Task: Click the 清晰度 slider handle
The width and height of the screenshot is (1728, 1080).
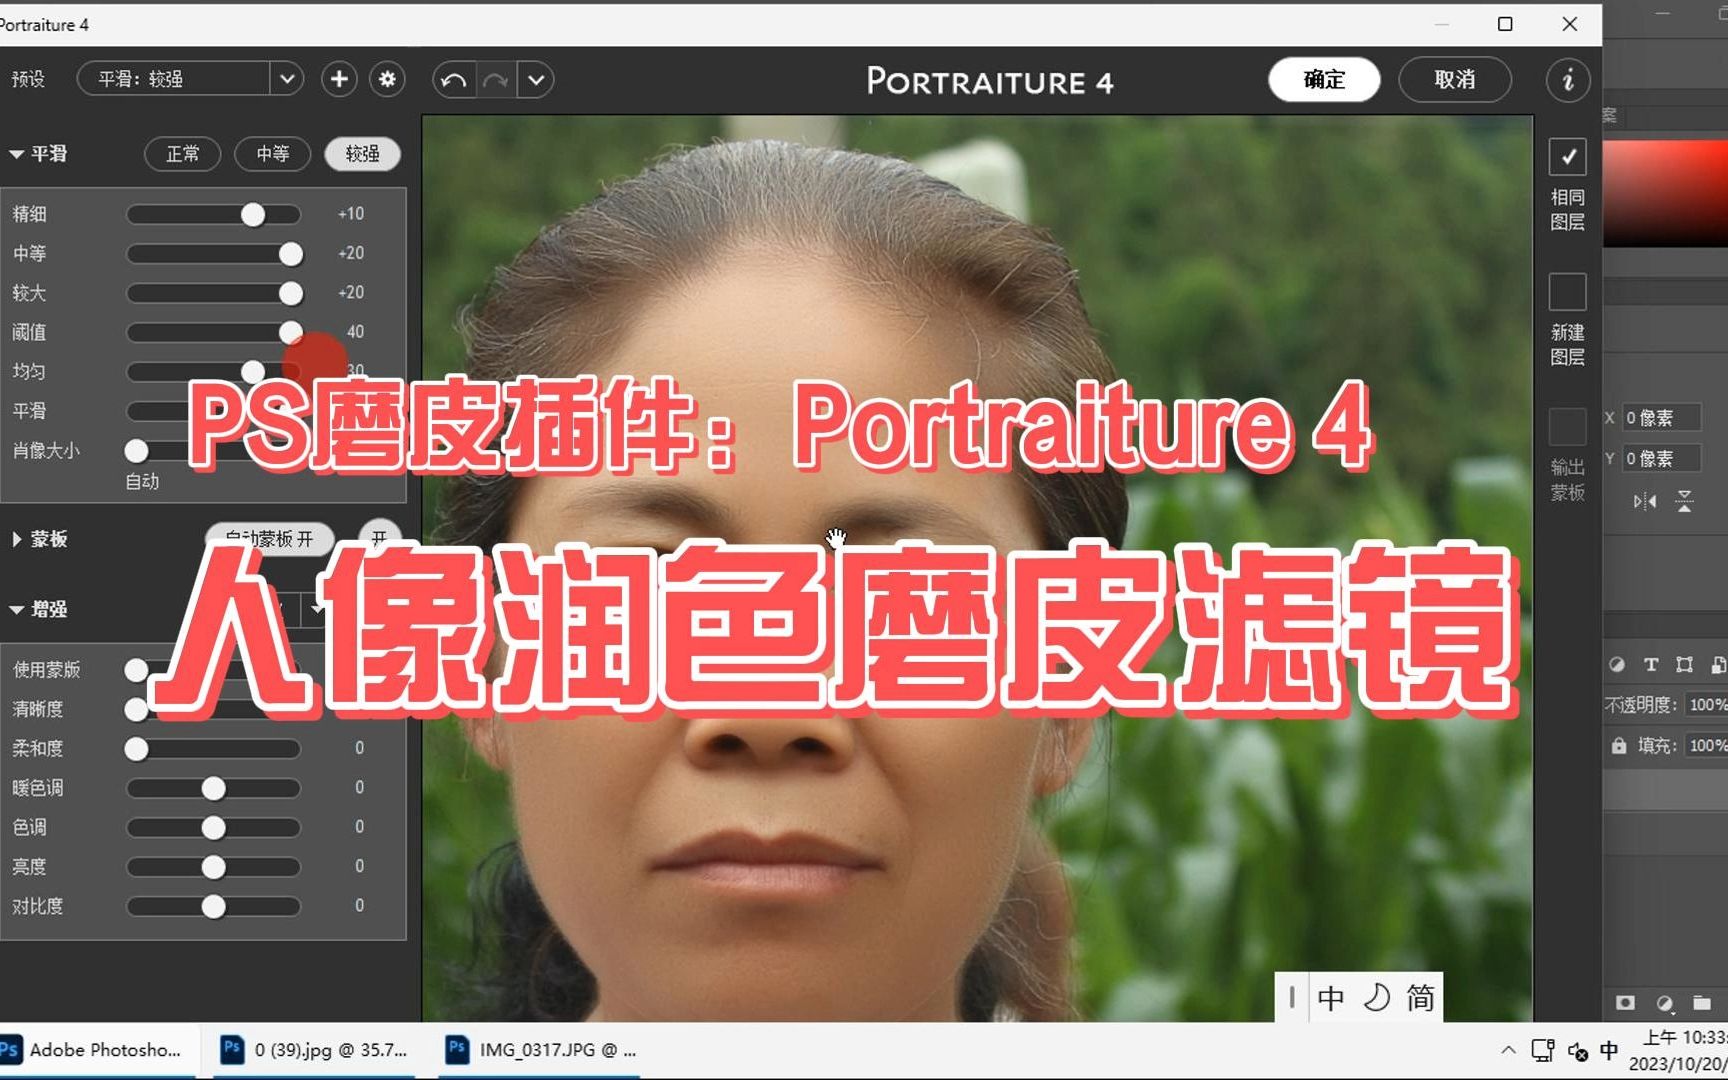Action: (x=137, y=709)
